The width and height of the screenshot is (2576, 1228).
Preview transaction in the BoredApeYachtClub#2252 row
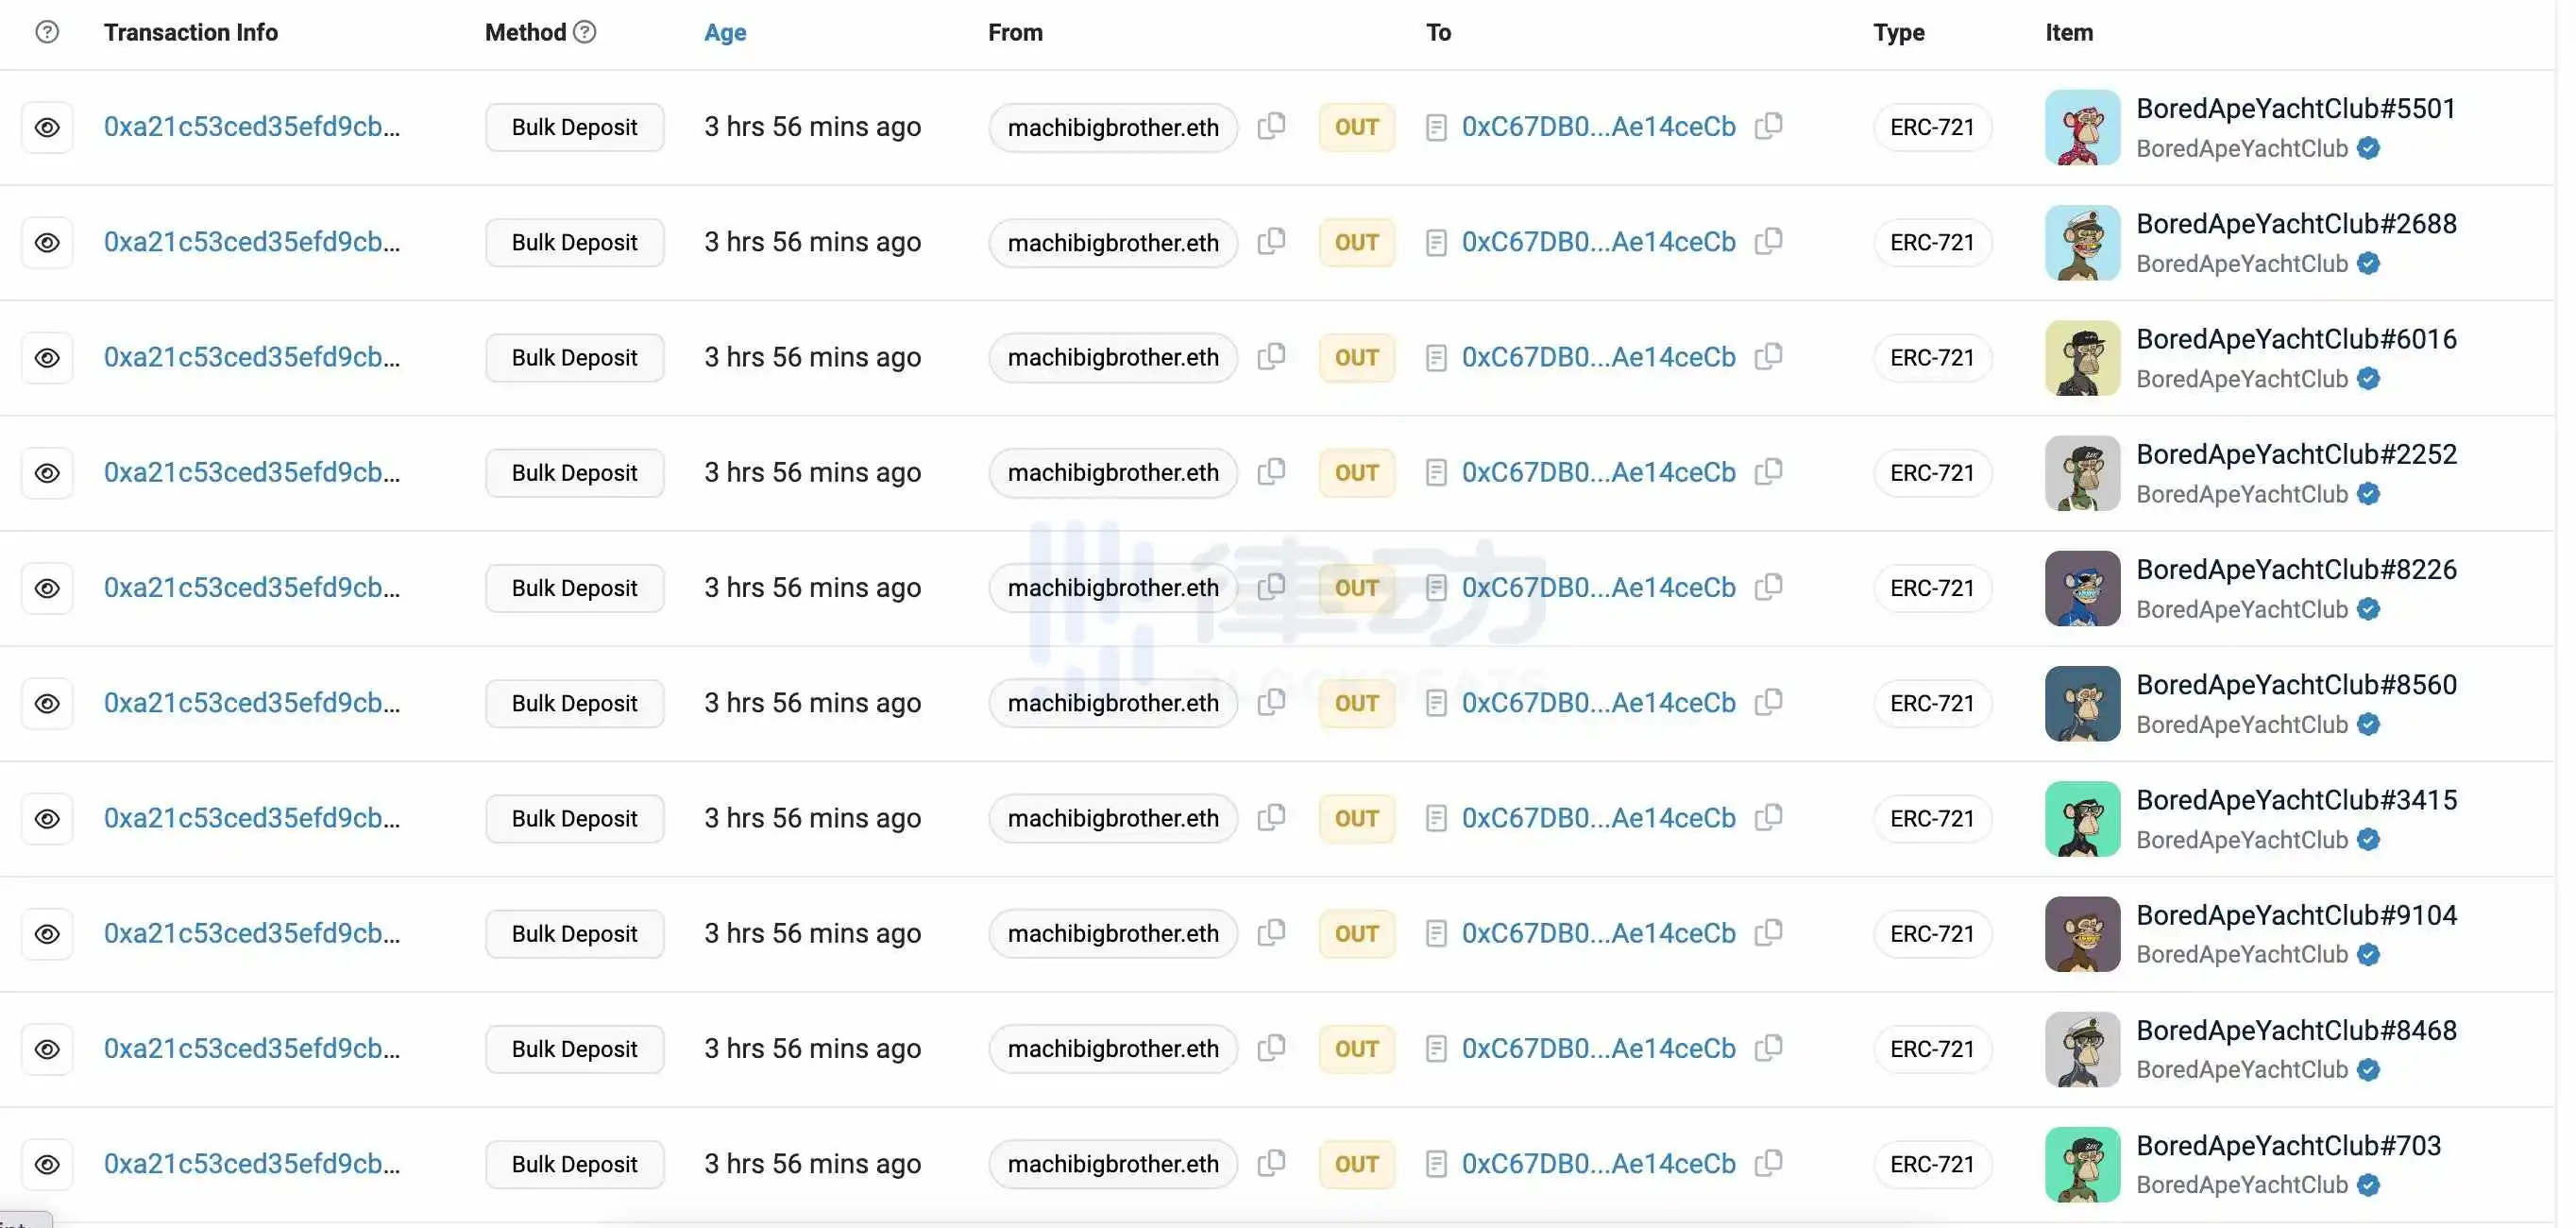pyautogui.click(x=47, y=473)
